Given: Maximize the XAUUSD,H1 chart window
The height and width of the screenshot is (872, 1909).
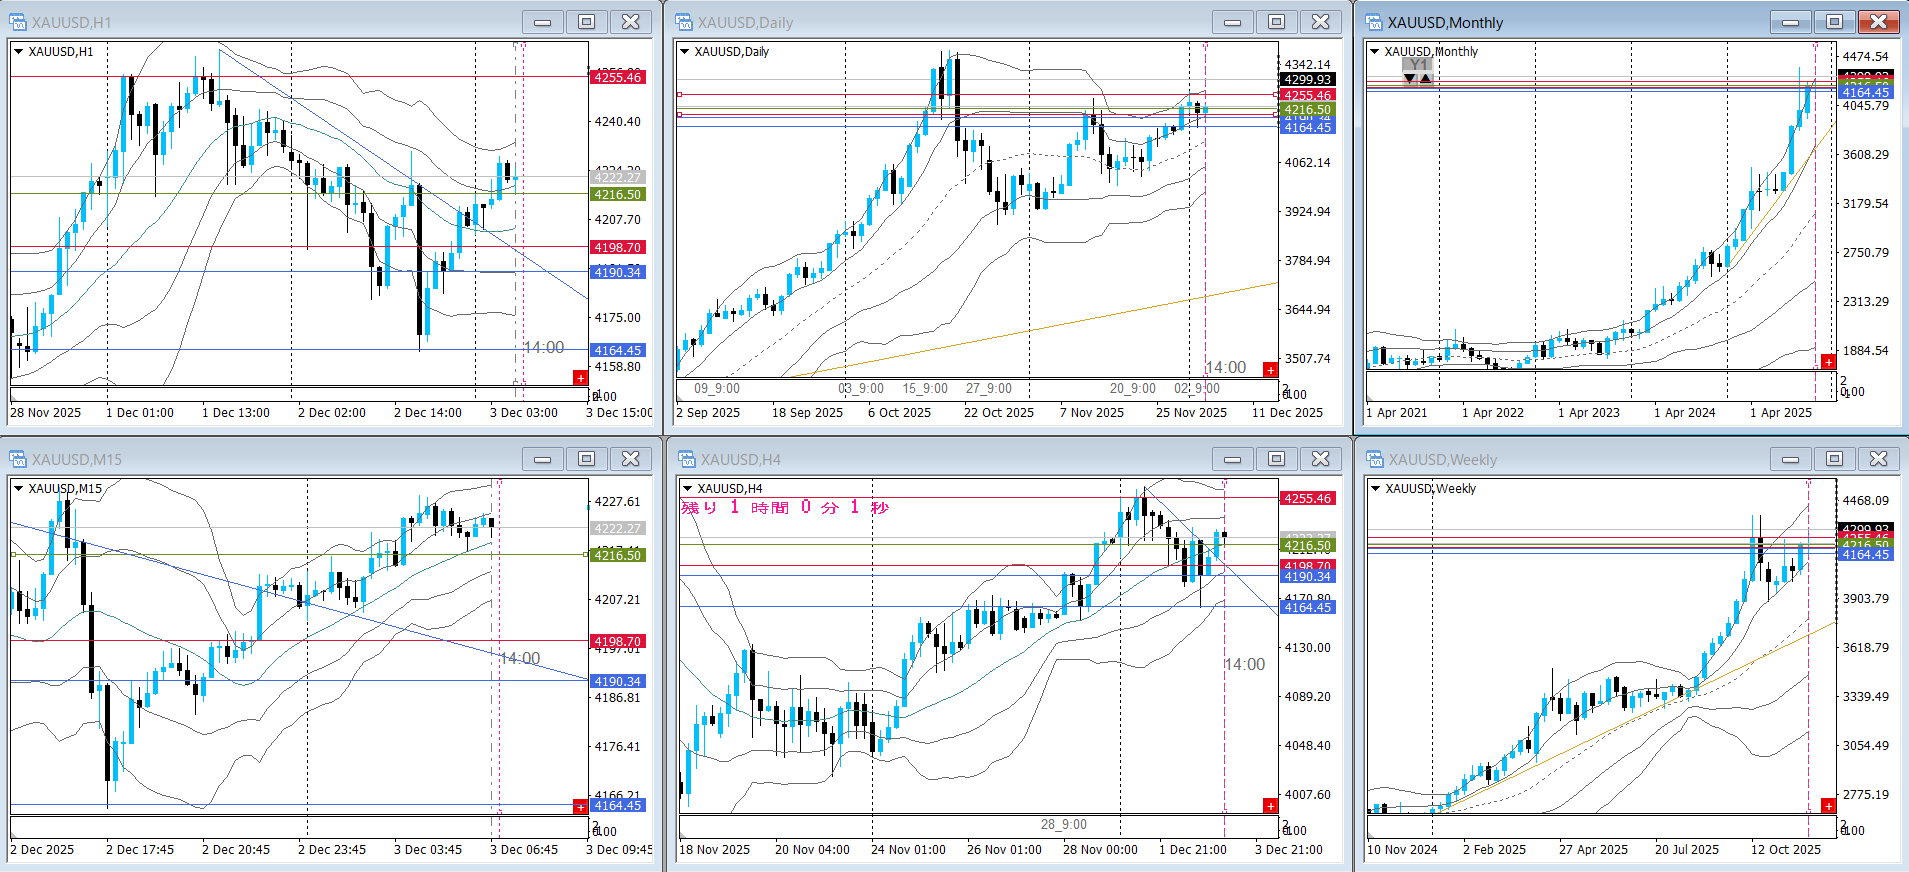Looking at the screenshot, I should (586, 22).
